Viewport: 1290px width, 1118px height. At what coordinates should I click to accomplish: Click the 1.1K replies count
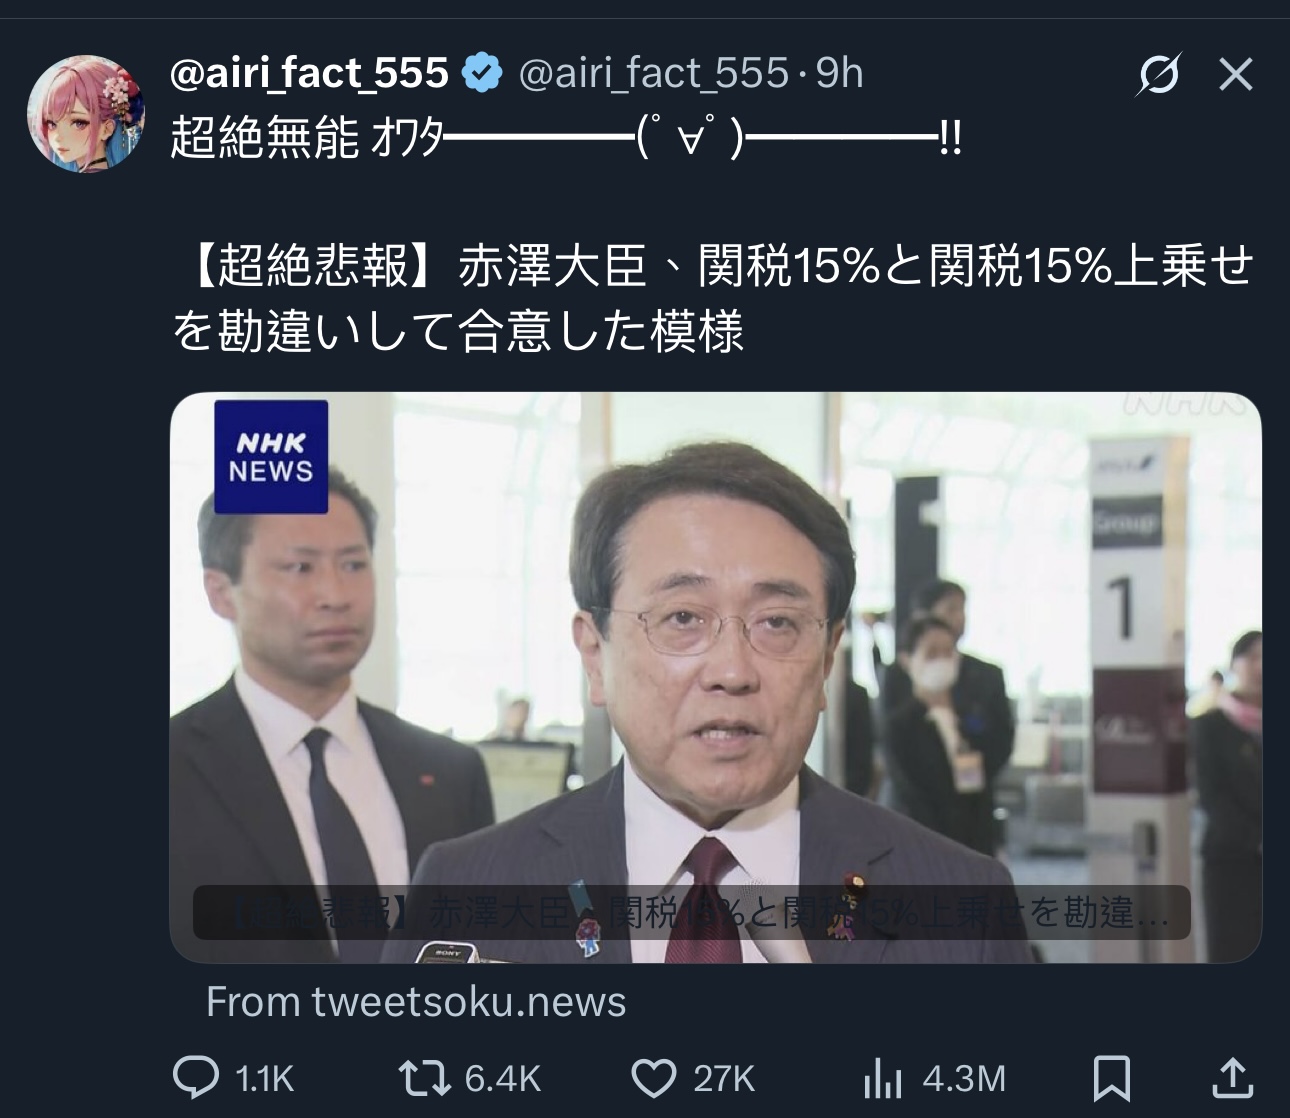point(265,1079)
